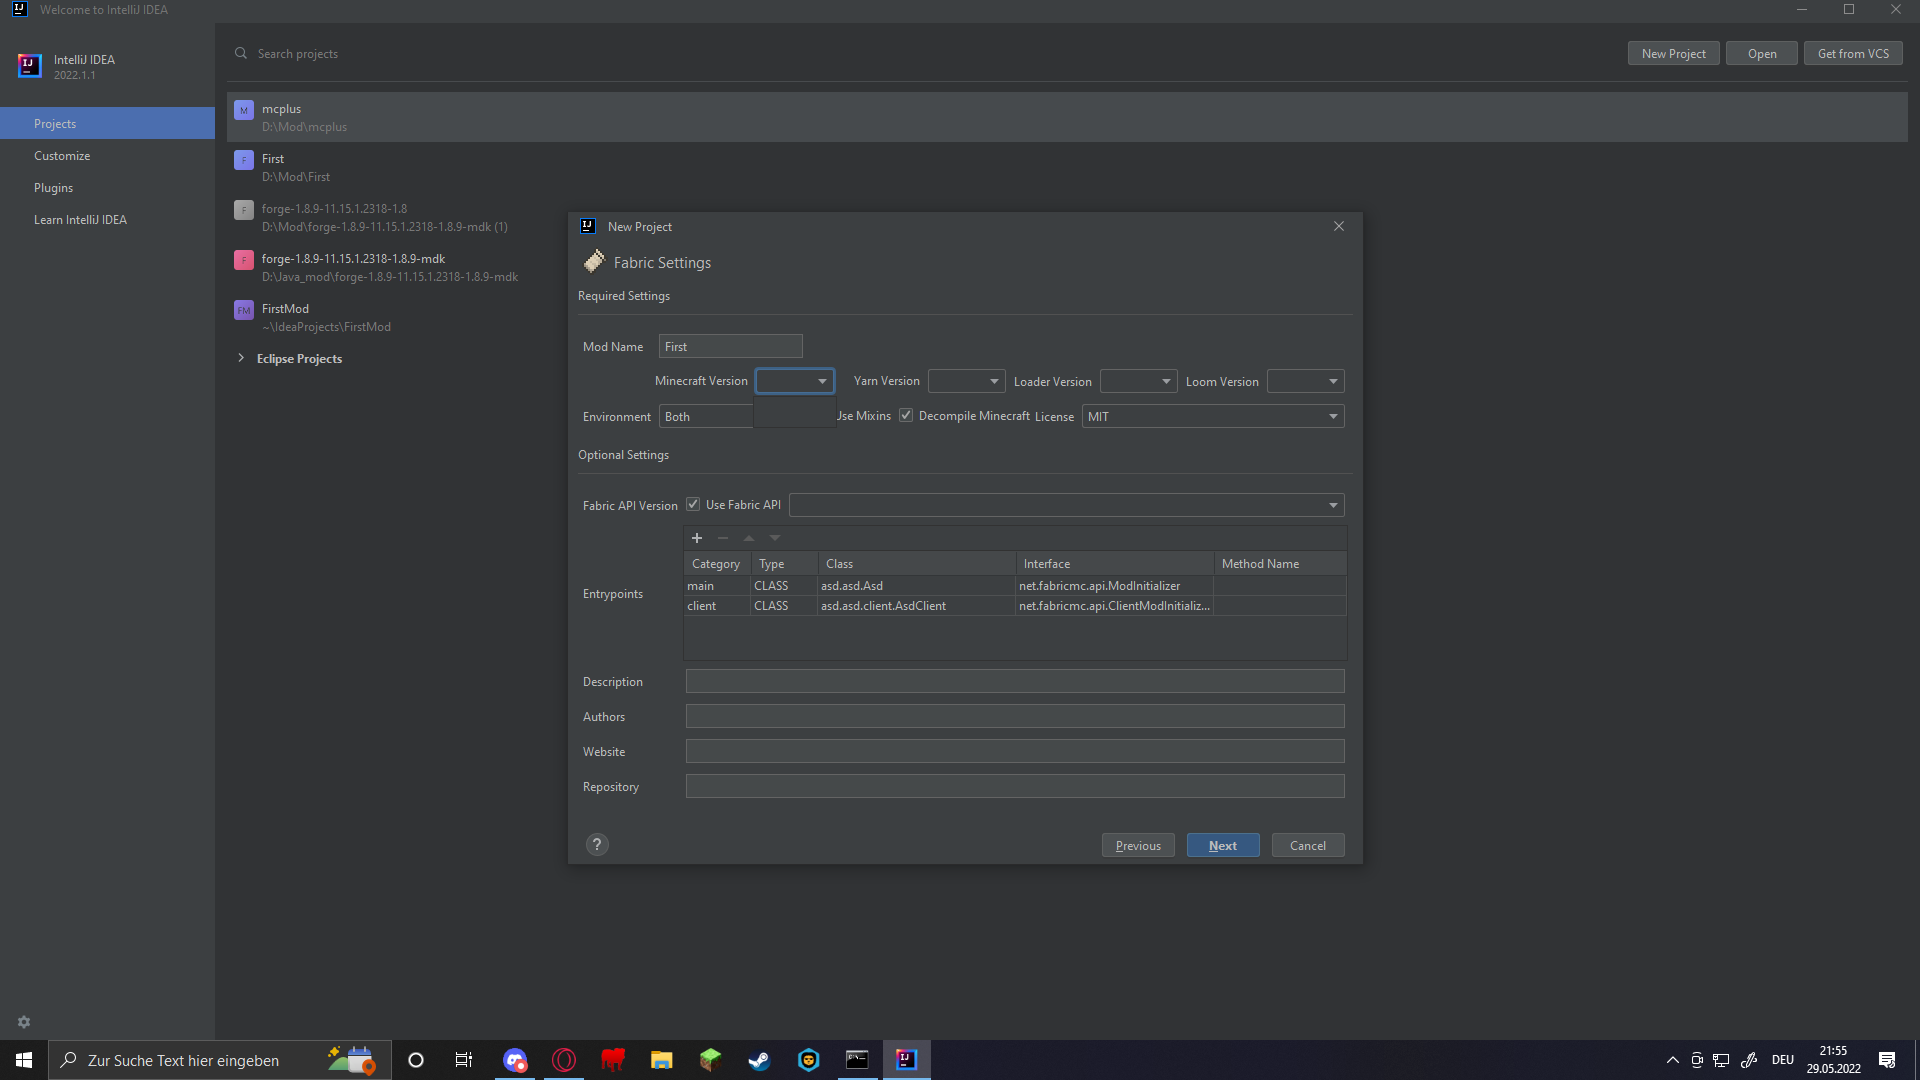Disable the Use Fabric API checkbox
This screenshot has height=1080, width=1920.
(x=693, y=504)
